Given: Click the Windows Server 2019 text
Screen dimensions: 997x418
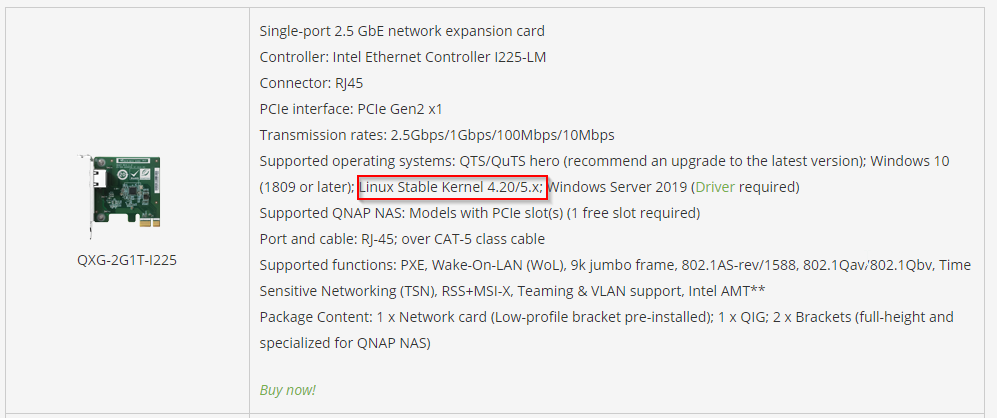Looking at the screenshot, I should click(615, 187).
